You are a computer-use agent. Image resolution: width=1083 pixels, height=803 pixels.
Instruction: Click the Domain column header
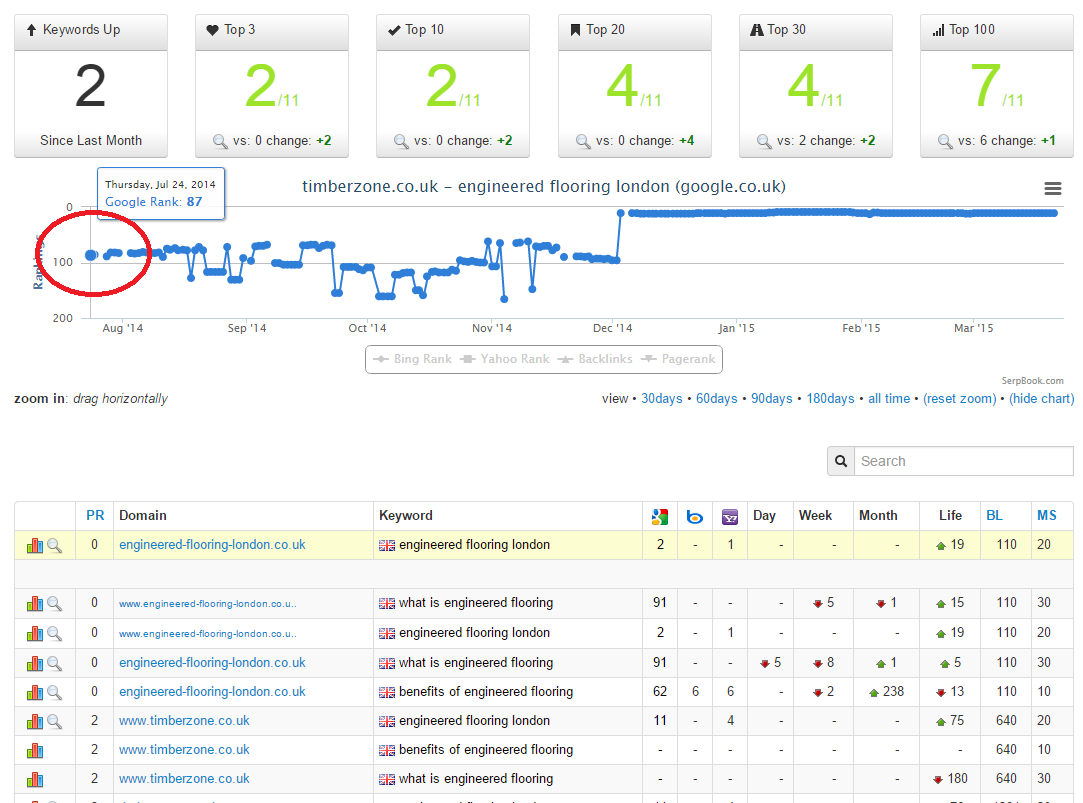[x=143, y=516]
